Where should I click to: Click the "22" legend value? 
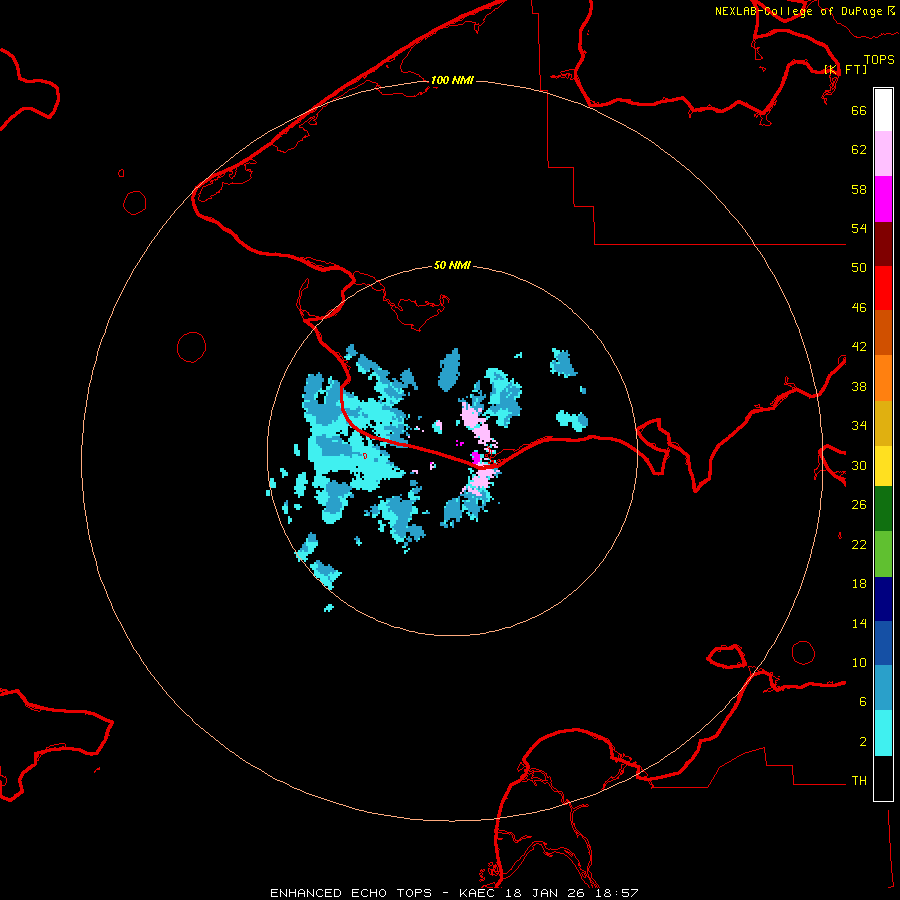(x=859, y=544)
